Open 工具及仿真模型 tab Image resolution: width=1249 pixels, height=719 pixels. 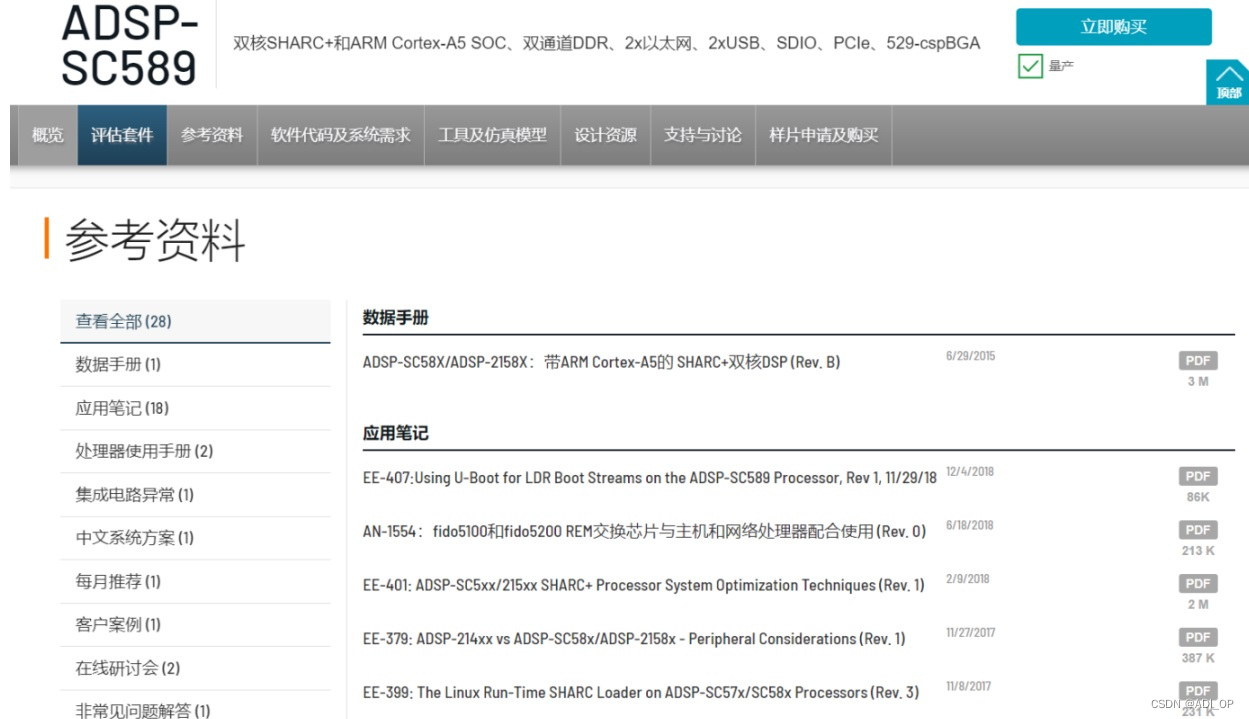pos(493,135)
